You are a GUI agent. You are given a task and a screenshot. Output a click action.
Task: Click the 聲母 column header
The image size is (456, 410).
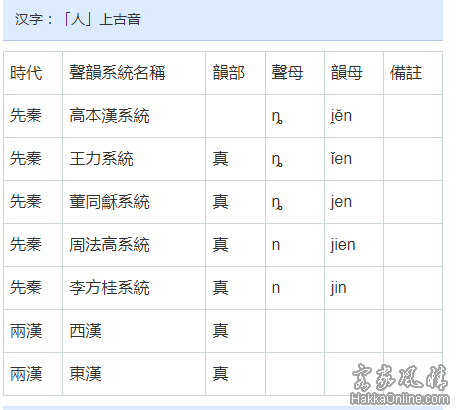287,73
